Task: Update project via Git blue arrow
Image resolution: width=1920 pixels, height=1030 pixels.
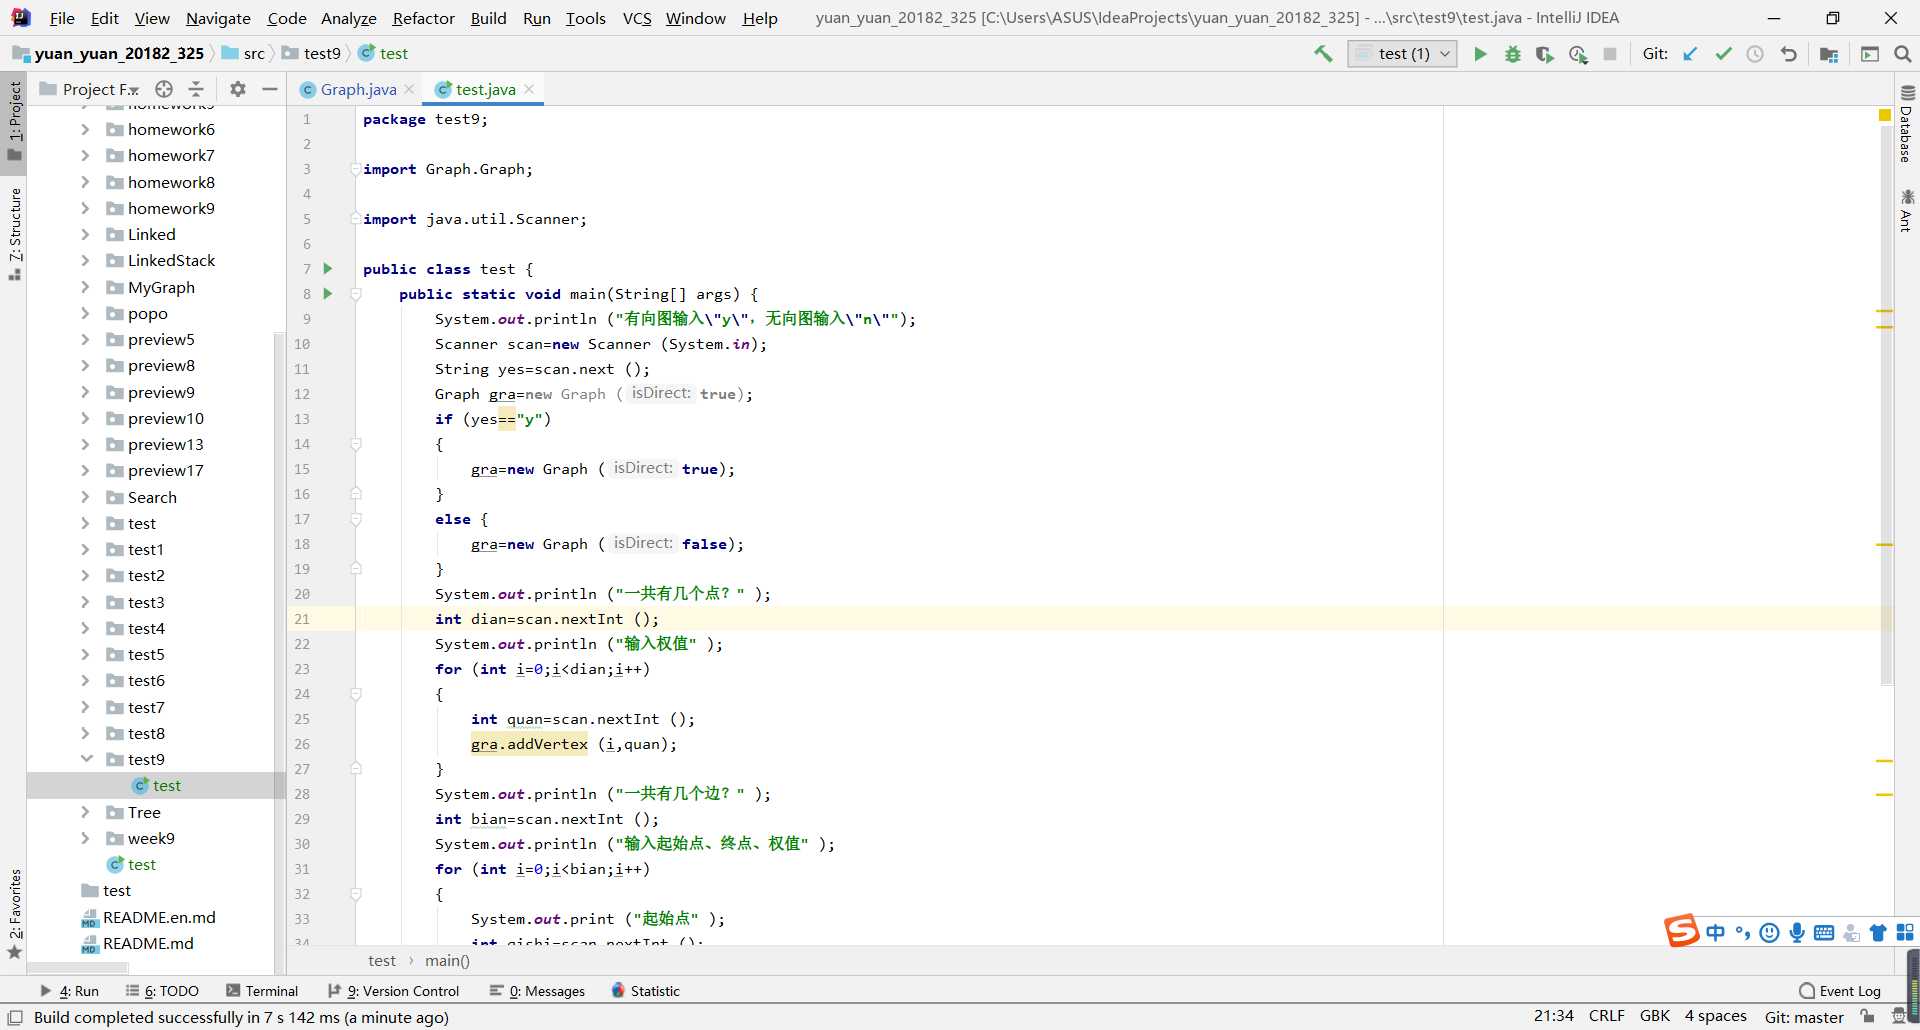Action: [1690, 54]
